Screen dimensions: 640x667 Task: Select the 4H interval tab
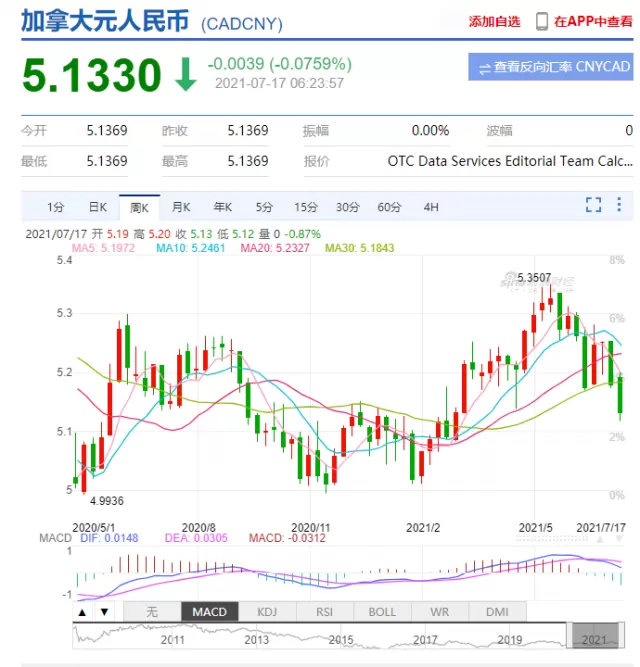tap(431, 207)
